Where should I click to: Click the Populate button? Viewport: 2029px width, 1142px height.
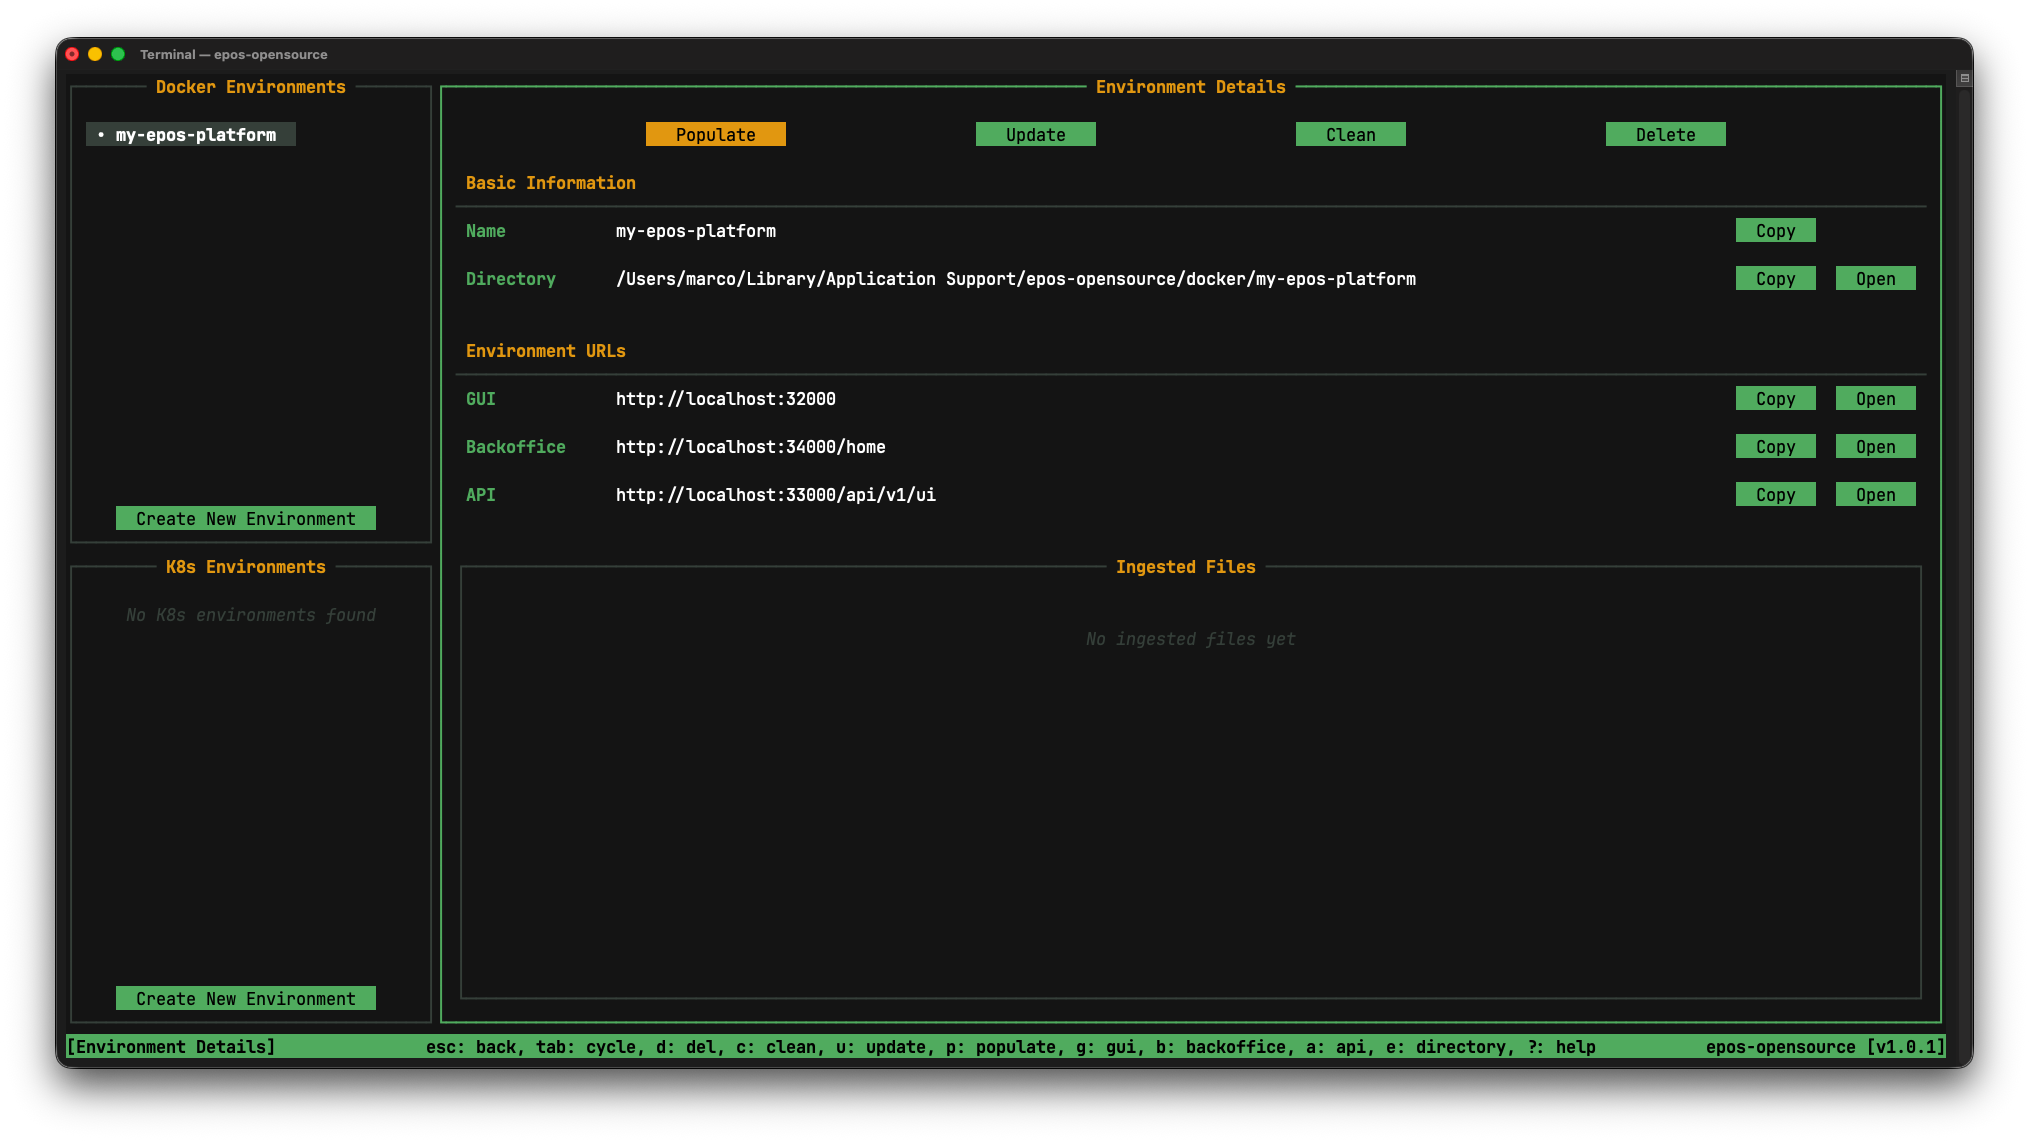click(x=715, y=134)
